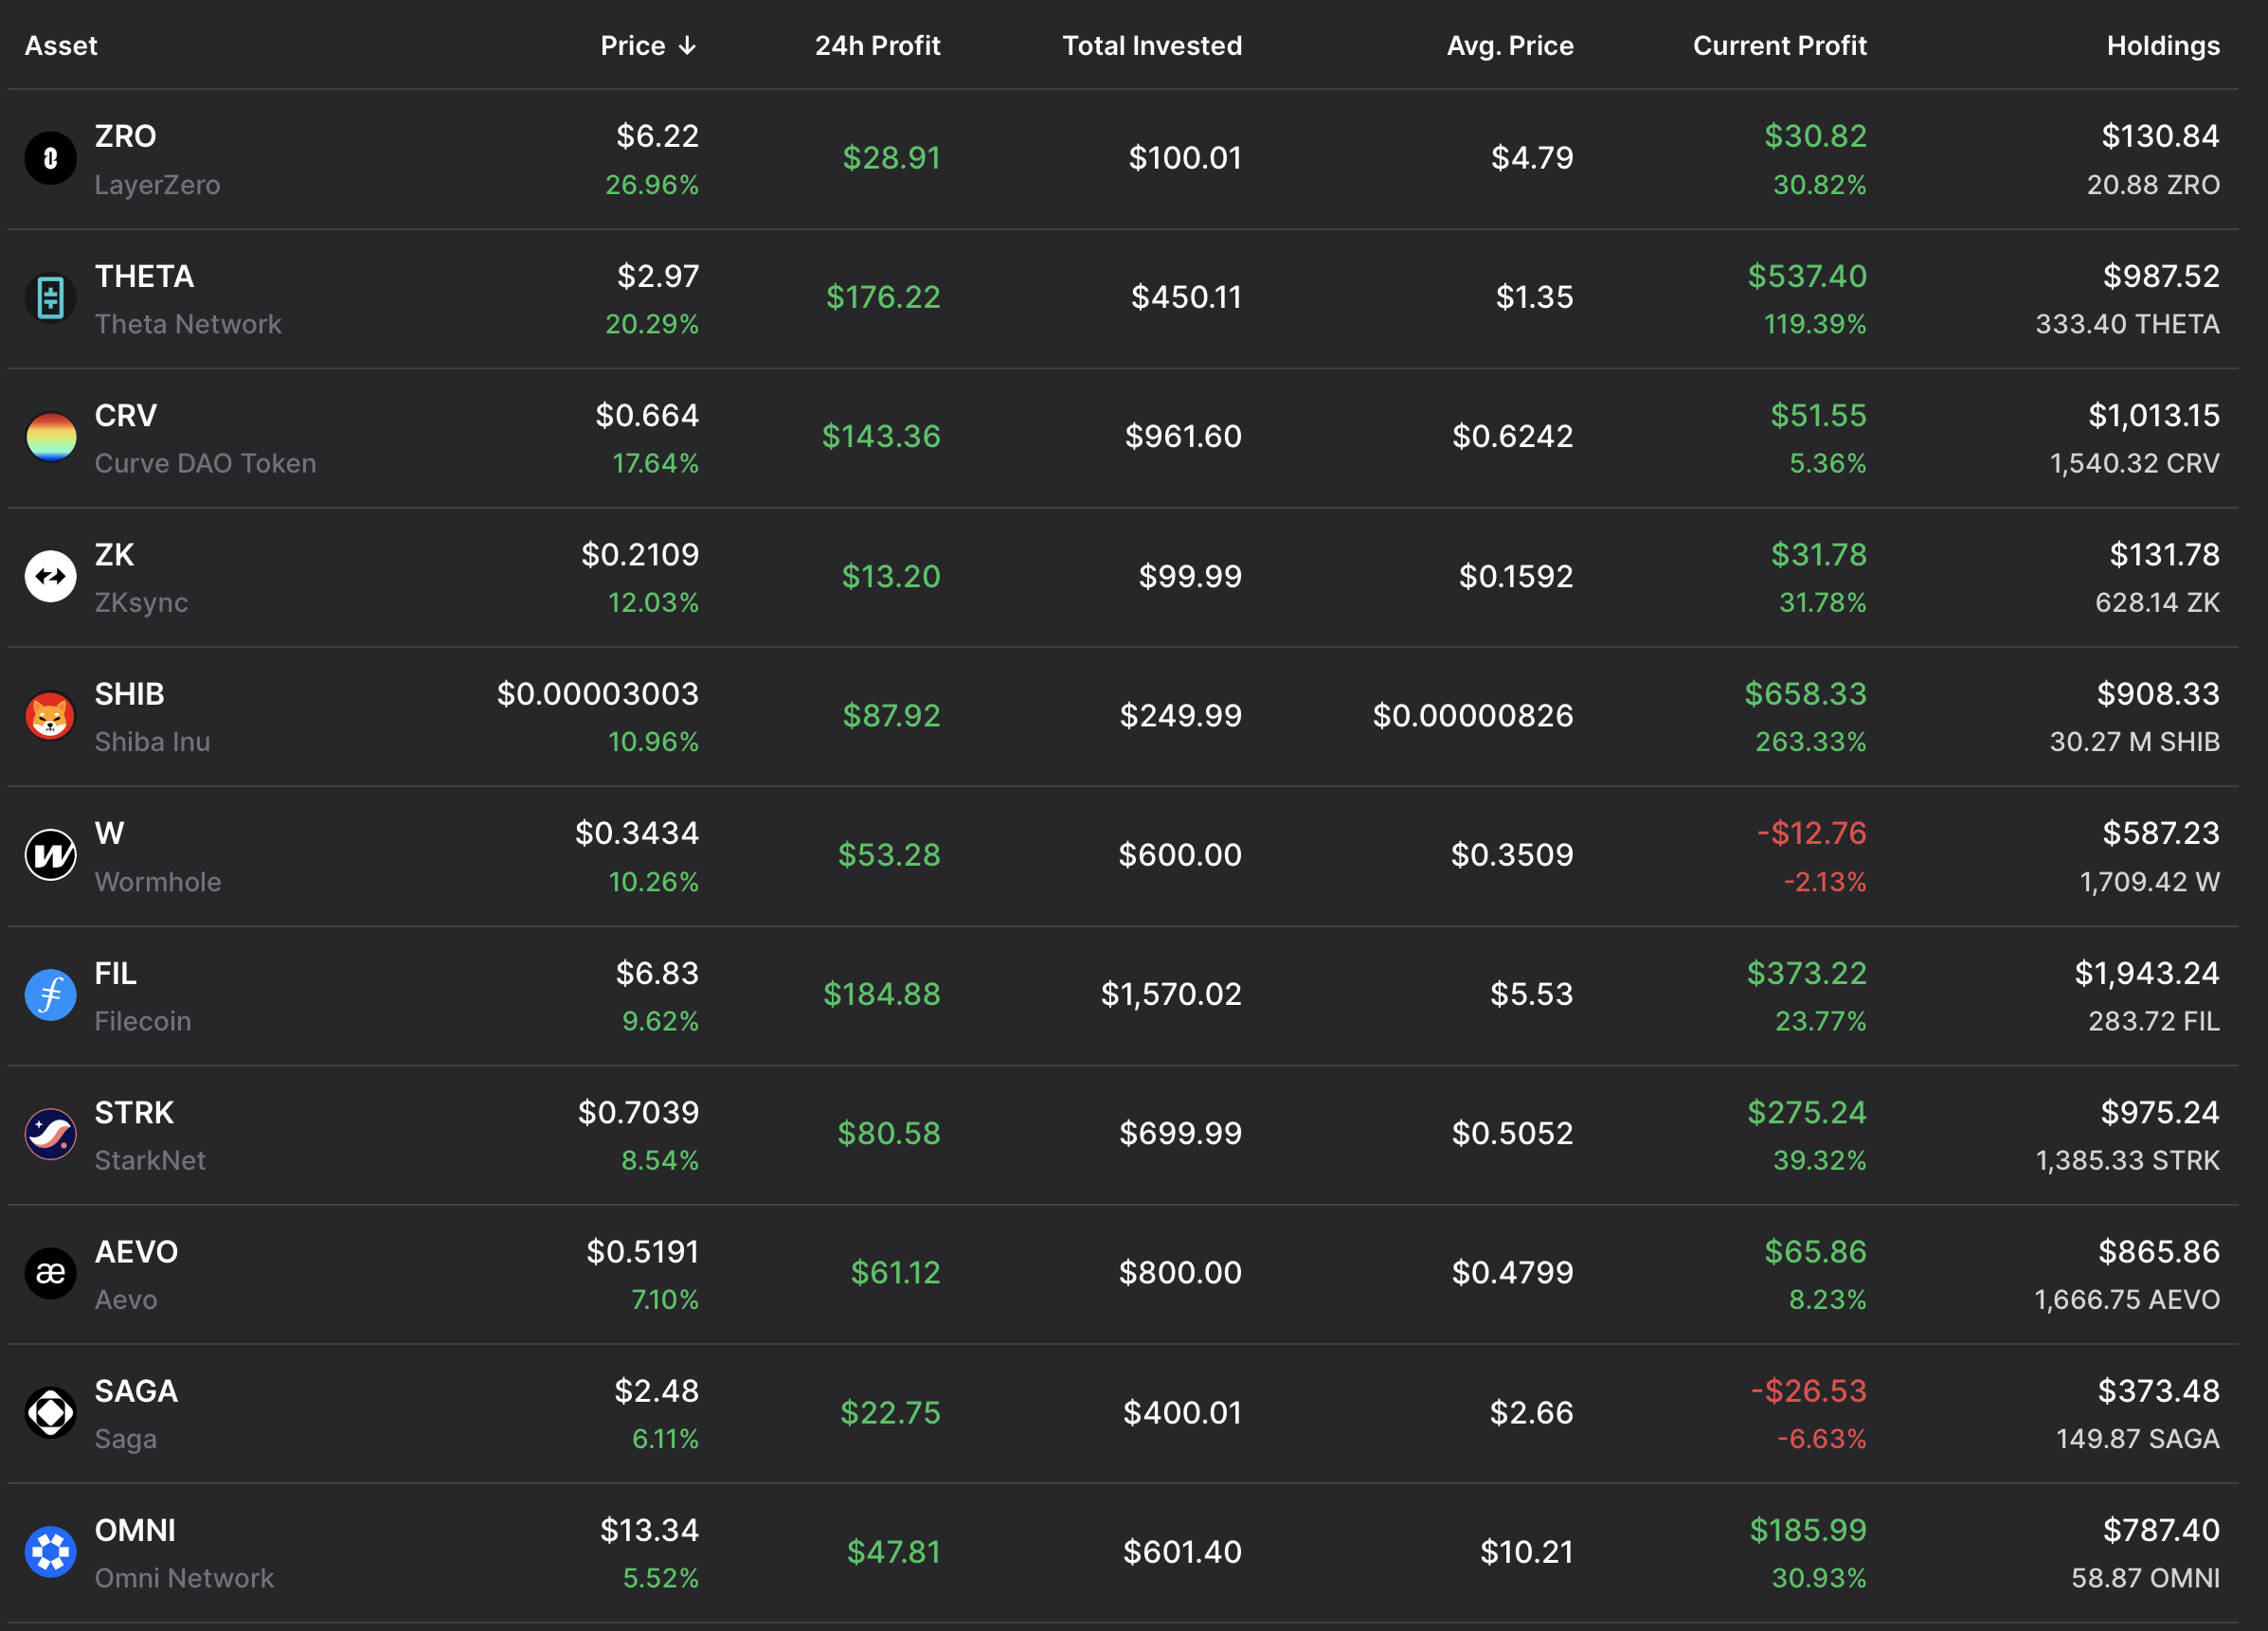
Task: Click the Shiba Inu dog icon
Action: pos(50,716)
